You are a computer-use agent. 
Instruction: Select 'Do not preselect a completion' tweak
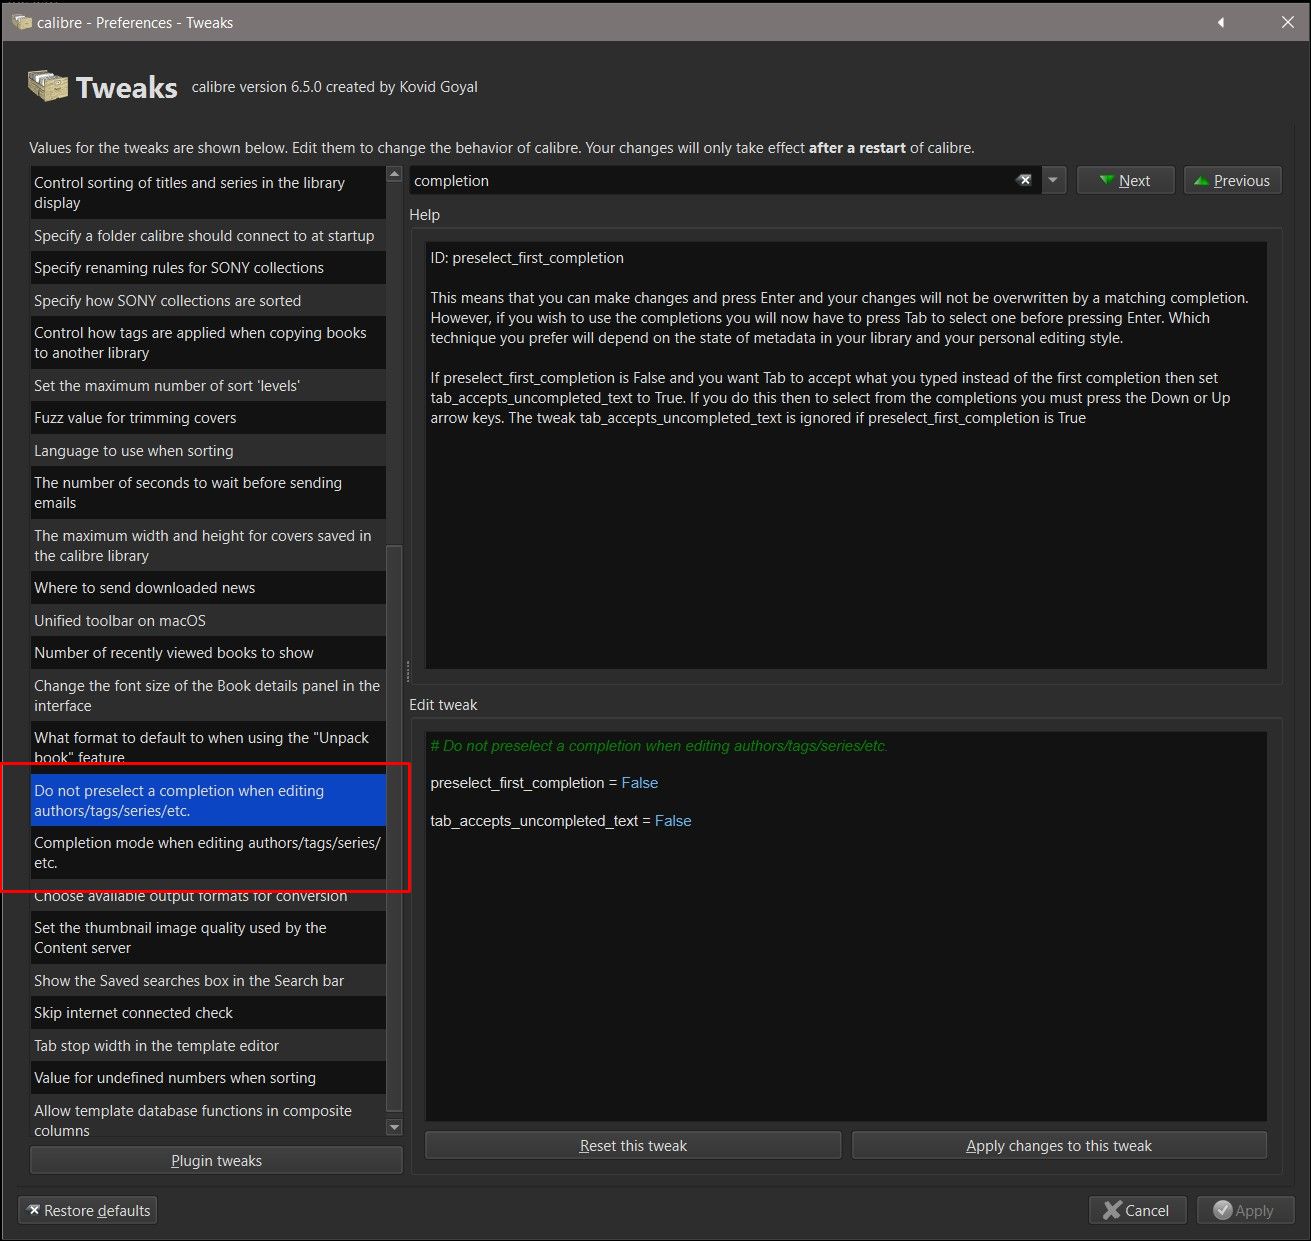click(208, 801)
